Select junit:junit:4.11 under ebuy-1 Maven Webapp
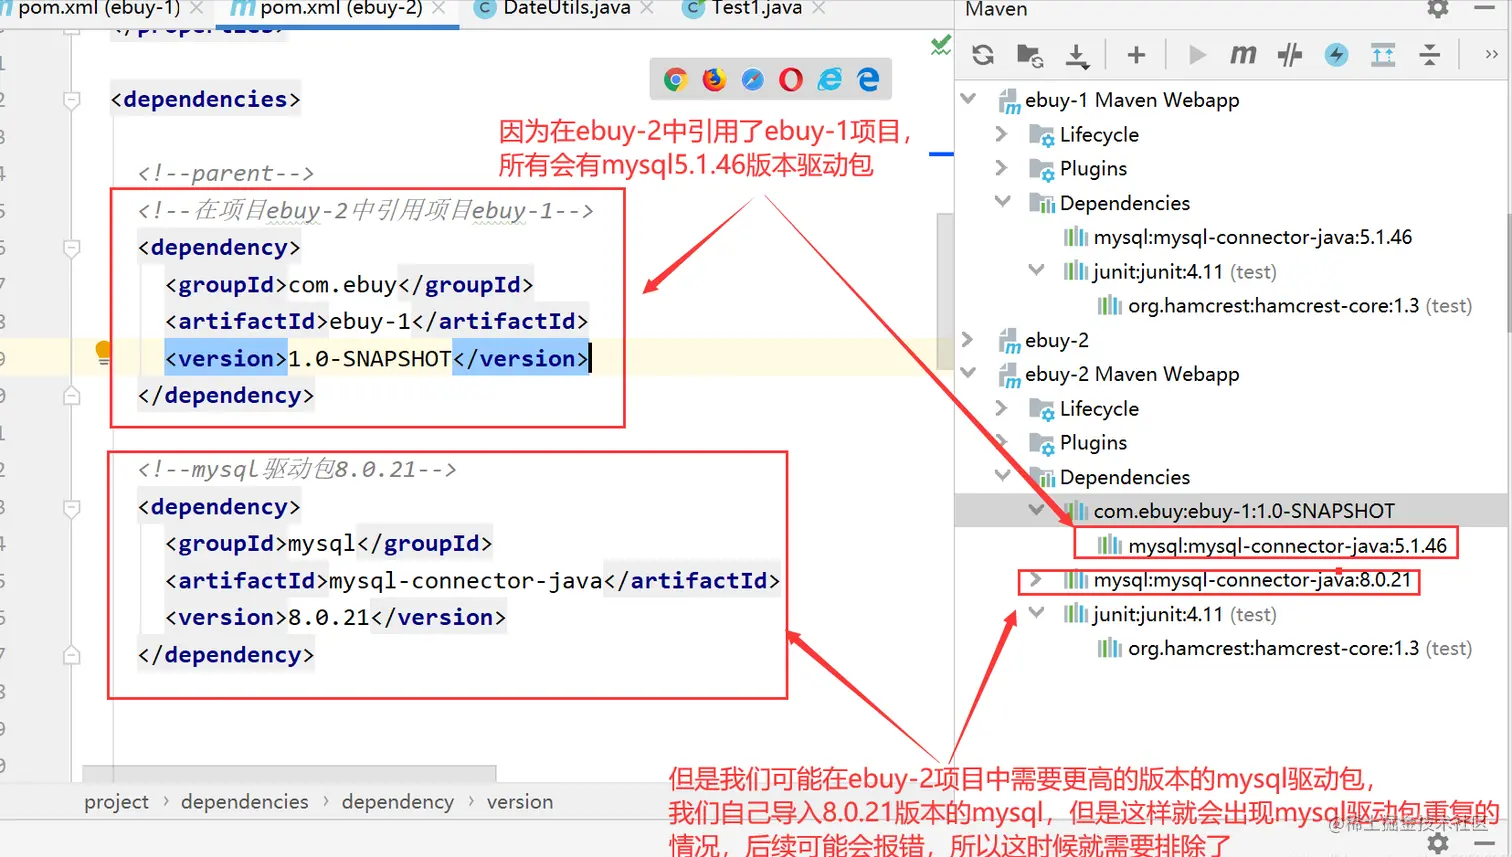1512x857 pixels. point(1169,271)
